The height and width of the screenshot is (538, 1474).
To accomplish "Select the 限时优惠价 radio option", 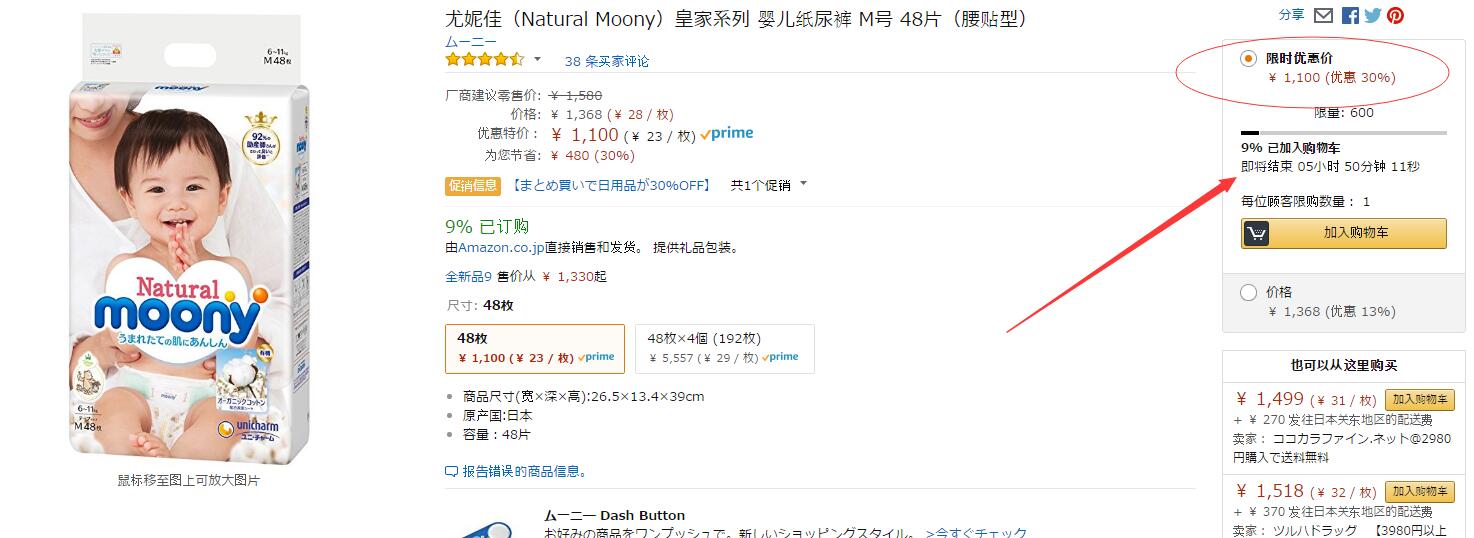I will 1248,59.
